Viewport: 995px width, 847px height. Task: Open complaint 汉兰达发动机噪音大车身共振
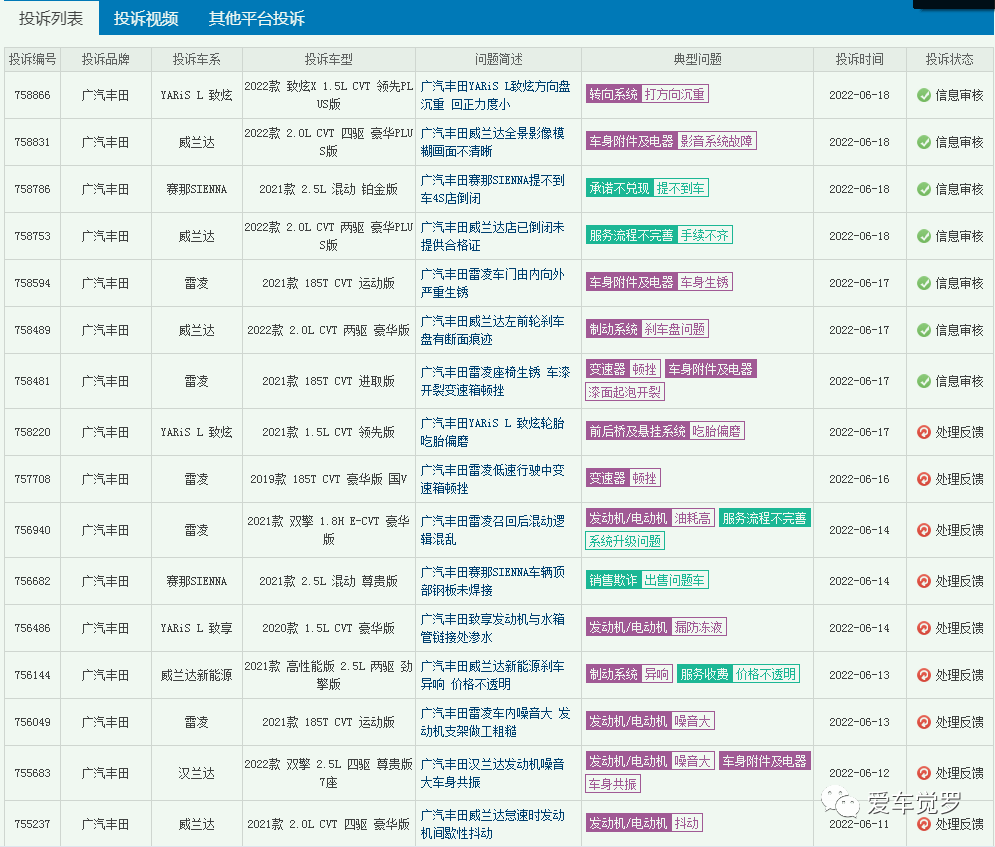[492, 773]
